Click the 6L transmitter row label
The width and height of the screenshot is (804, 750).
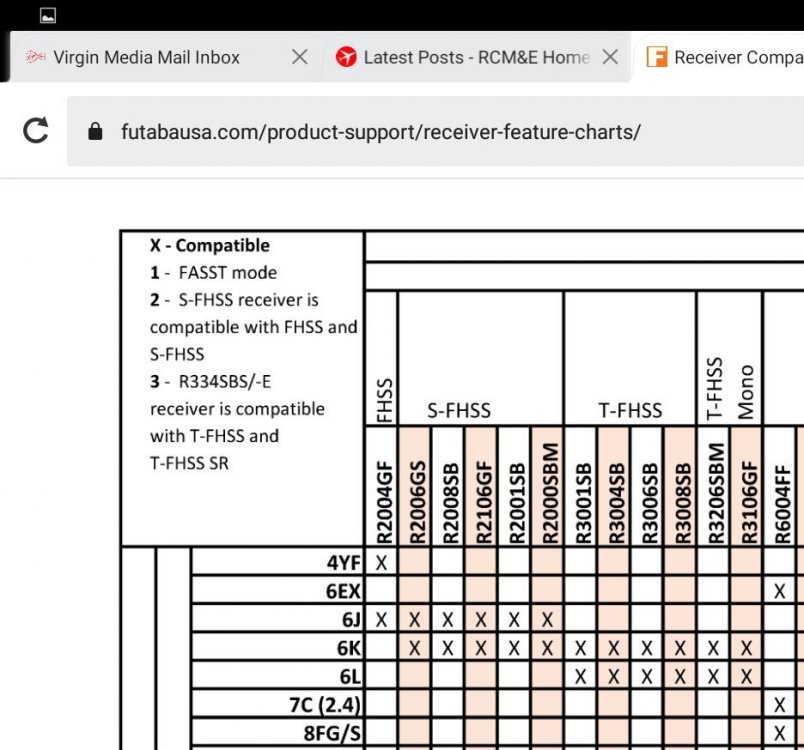point(350,677)
